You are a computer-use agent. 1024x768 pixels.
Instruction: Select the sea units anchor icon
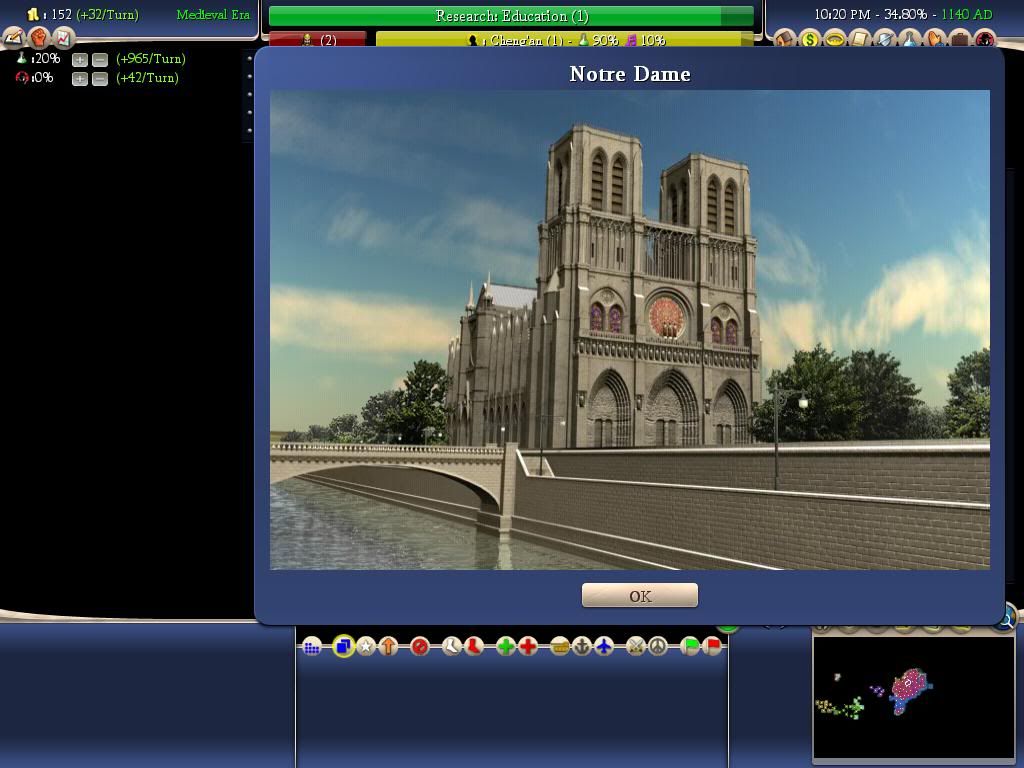(x=581, y=647)
